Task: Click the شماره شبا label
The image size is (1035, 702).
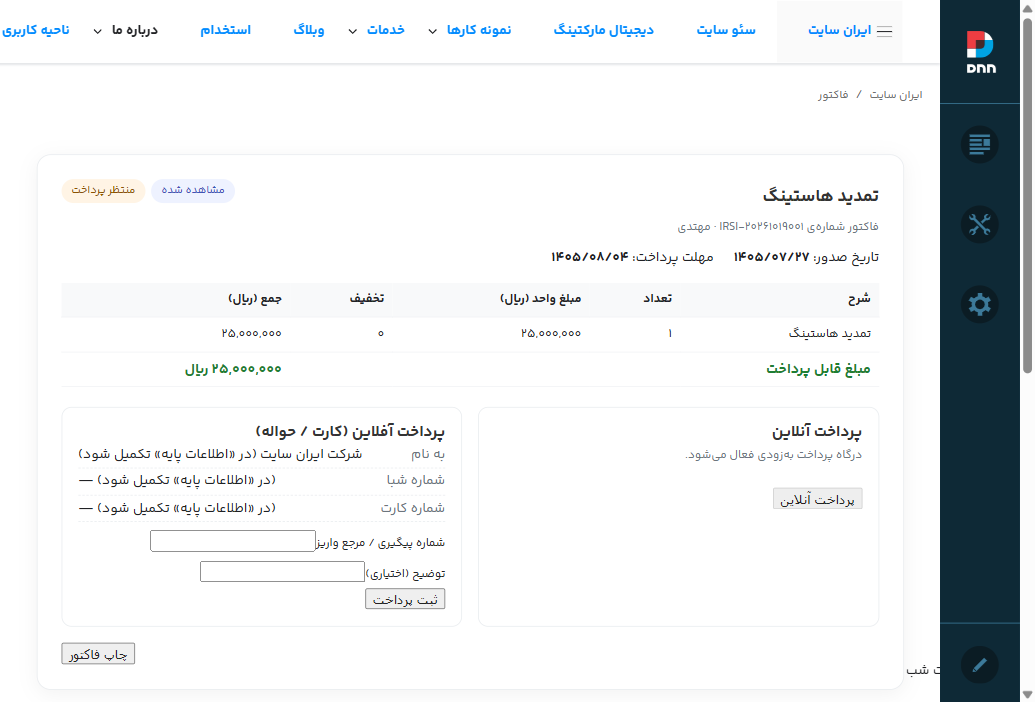Action: pyautogui.click(x=416, y=480)
